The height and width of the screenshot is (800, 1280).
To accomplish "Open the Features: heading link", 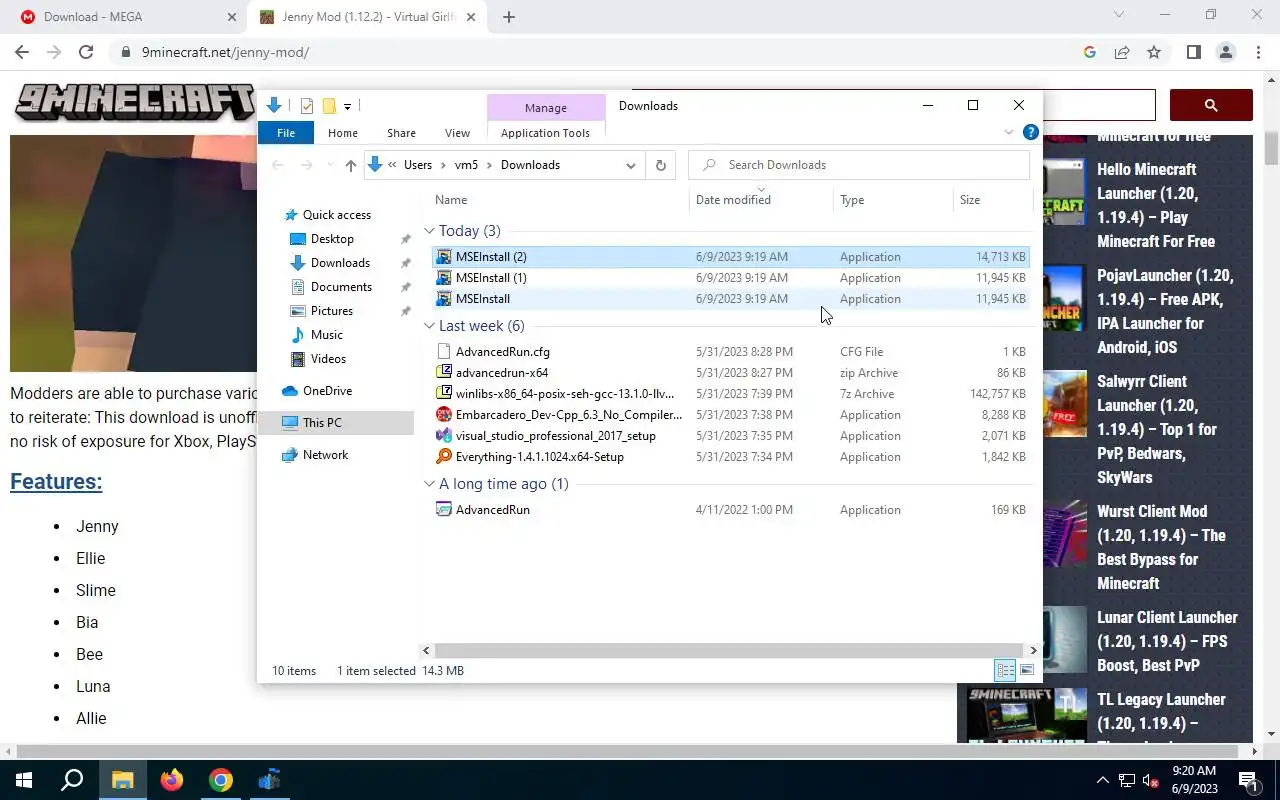I will 56,481.
